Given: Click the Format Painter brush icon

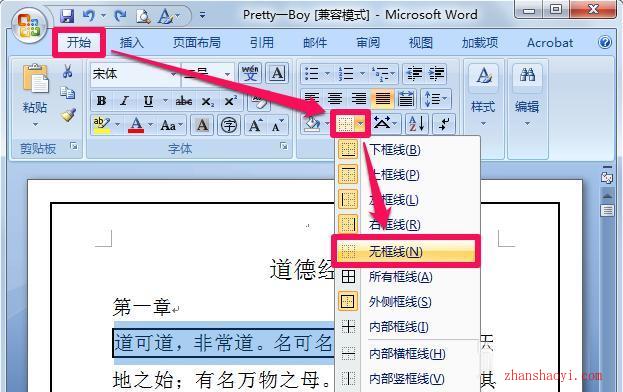Looking at the screenshot, I should [68, 114].
